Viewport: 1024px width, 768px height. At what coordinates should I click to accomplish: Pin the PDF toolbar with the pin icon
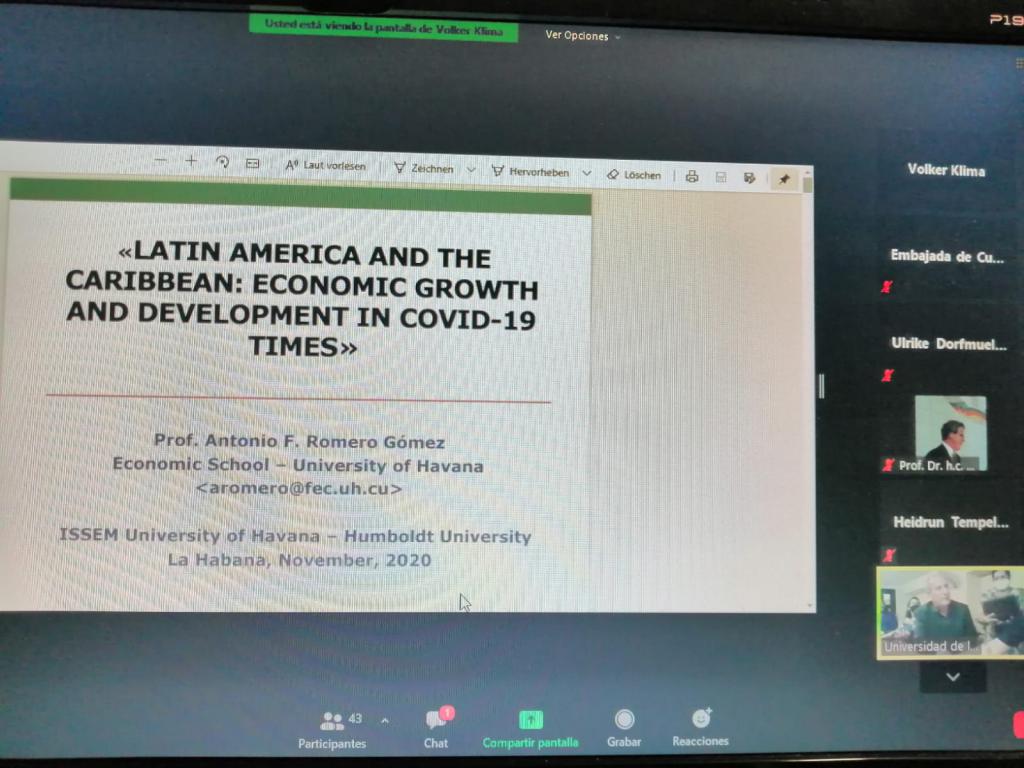tap(784, 178)
